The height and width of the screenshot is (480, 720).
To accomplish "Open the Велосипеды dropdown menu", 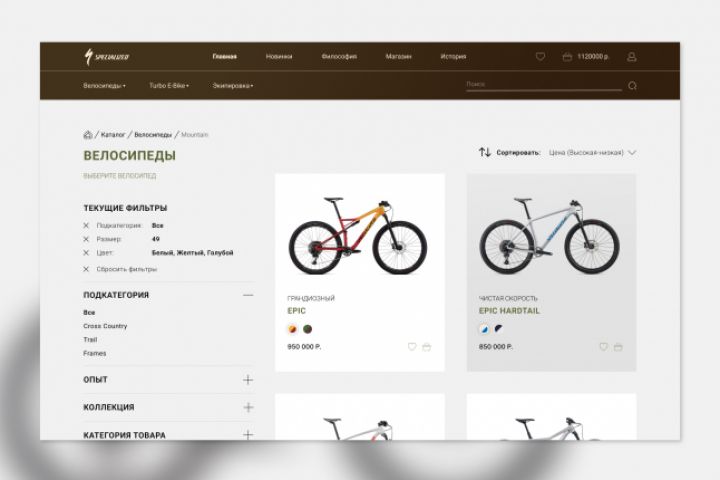I will tap(104, 85).
